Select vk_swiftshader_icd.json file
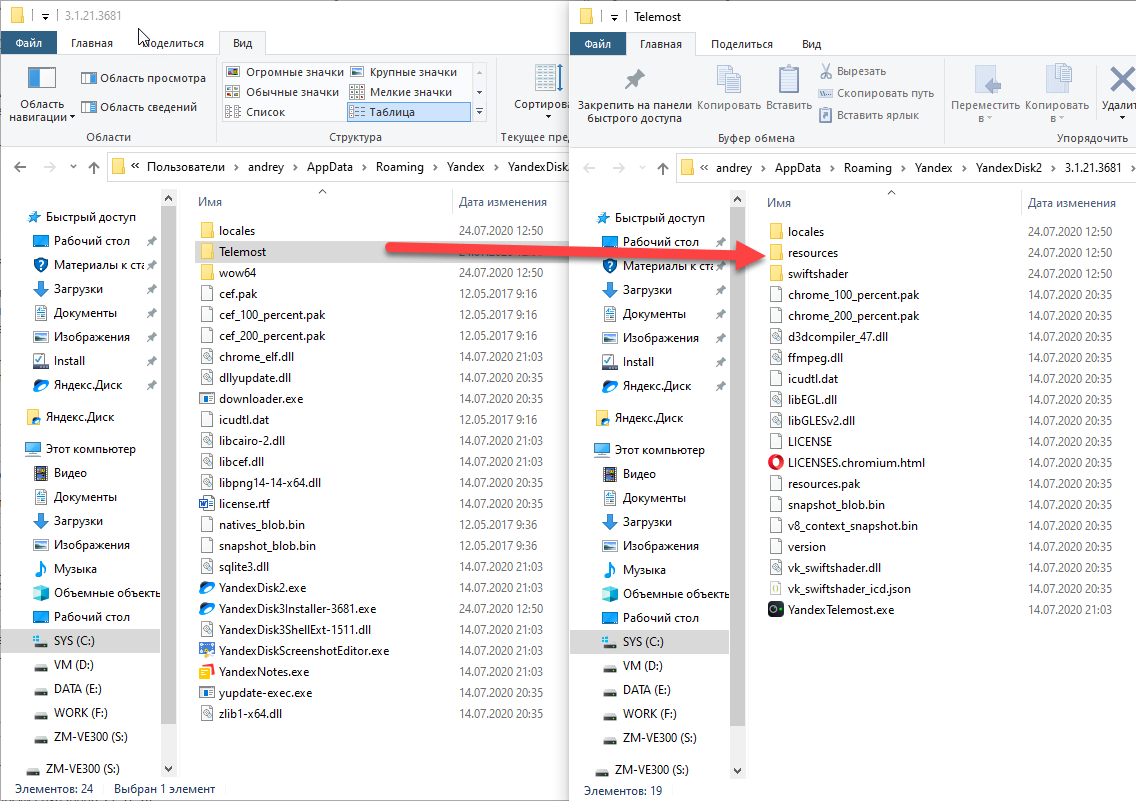Screen dimensions: 1136x801 click(848, 589)
